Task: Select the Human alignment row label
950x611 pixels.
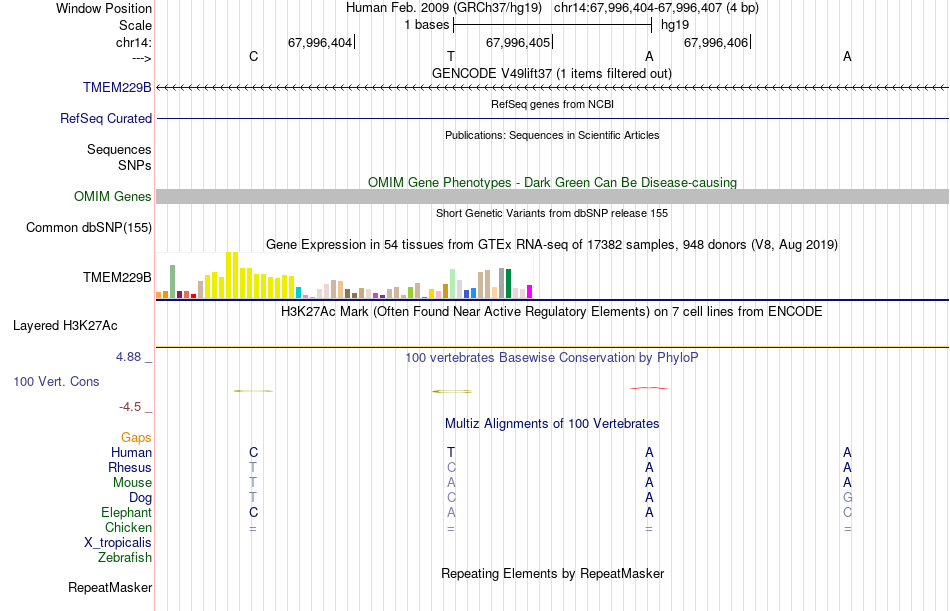Action: (x=131, y=452)
